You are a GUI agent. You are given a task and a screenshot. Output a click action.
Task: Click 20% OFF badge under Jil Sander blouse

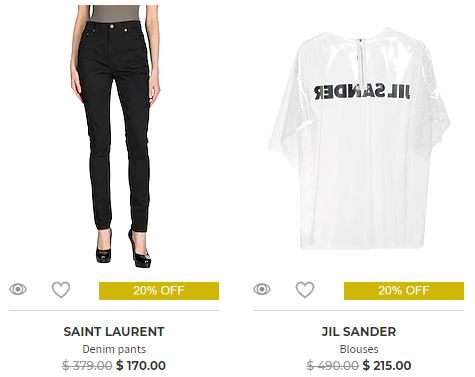tap(404, 291)
